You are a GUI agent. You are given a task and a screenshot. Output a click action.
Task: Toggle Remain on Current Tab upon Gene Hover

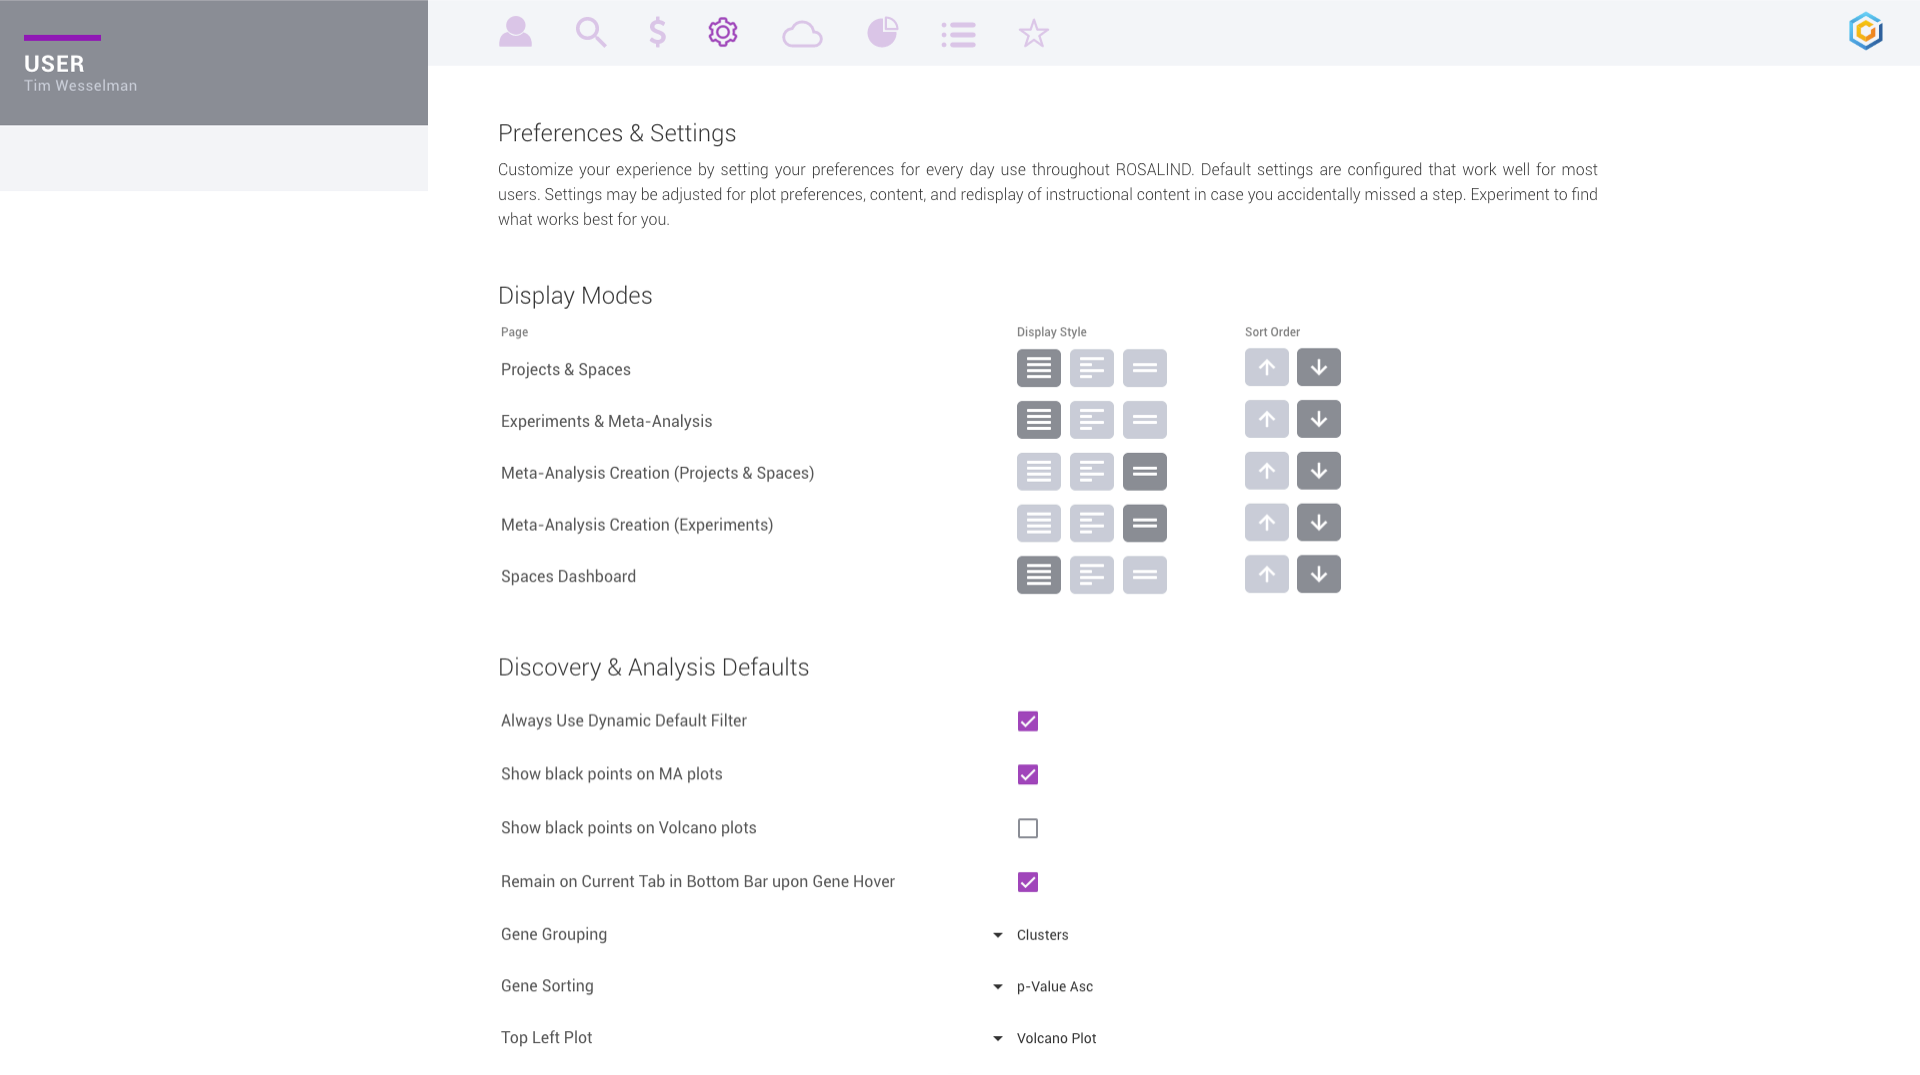(x=1028, y=883)
